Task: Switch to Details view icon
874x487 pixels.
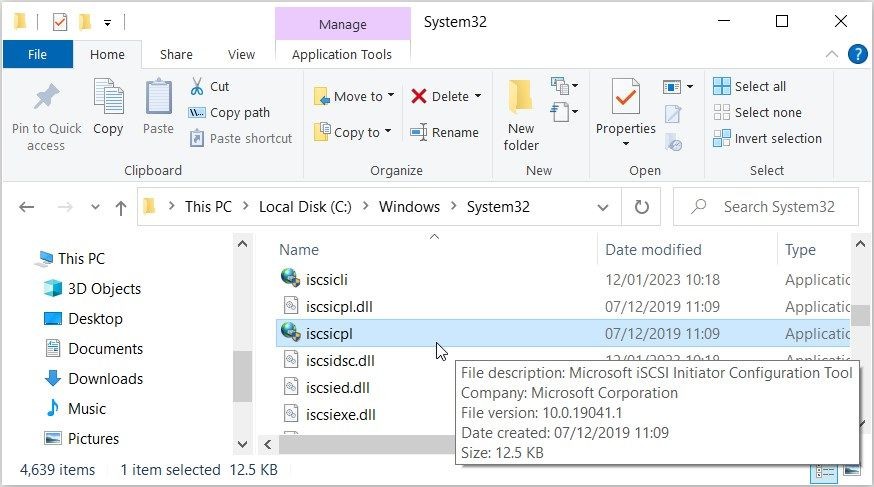Action: (825, 472)
